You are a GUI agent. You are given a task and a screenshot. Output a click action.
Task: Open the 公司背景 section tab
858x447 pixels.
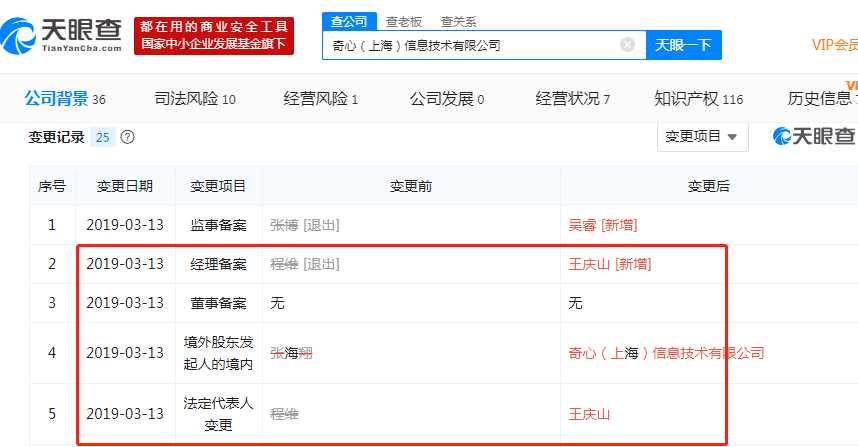pos(65,99)
